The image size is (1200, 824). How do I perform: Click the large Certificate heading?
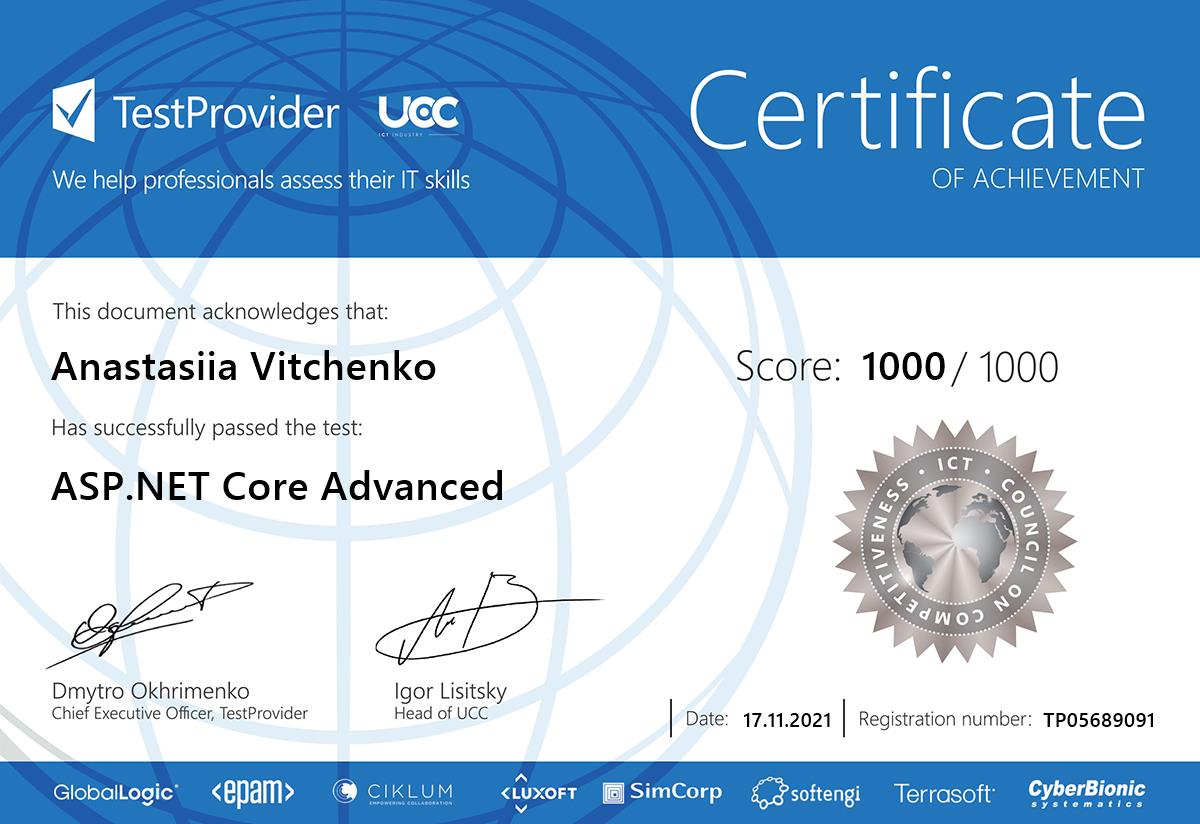[917, 111]
